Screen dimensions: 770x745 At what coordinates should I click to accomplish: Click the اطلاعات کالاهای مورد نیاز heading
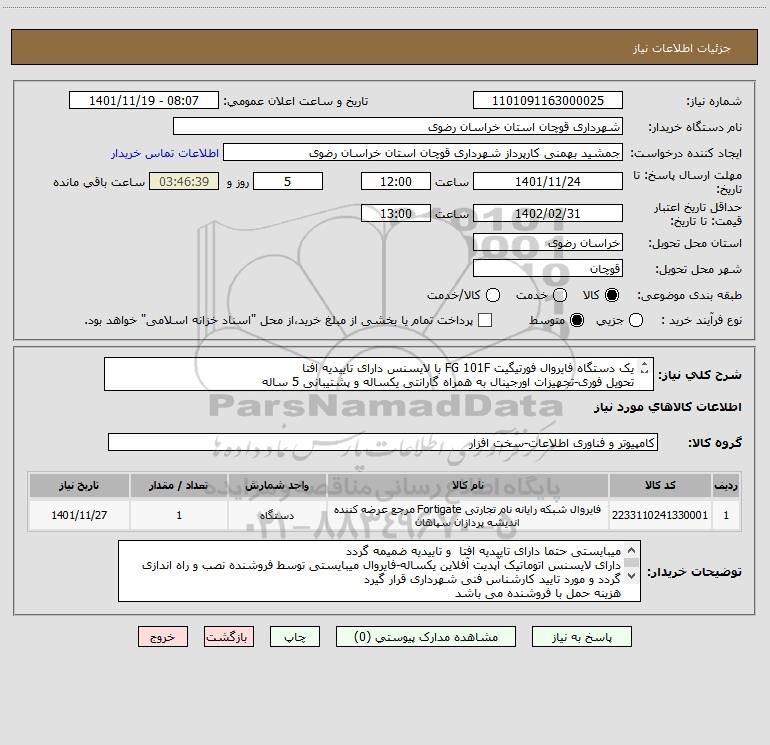668,407
